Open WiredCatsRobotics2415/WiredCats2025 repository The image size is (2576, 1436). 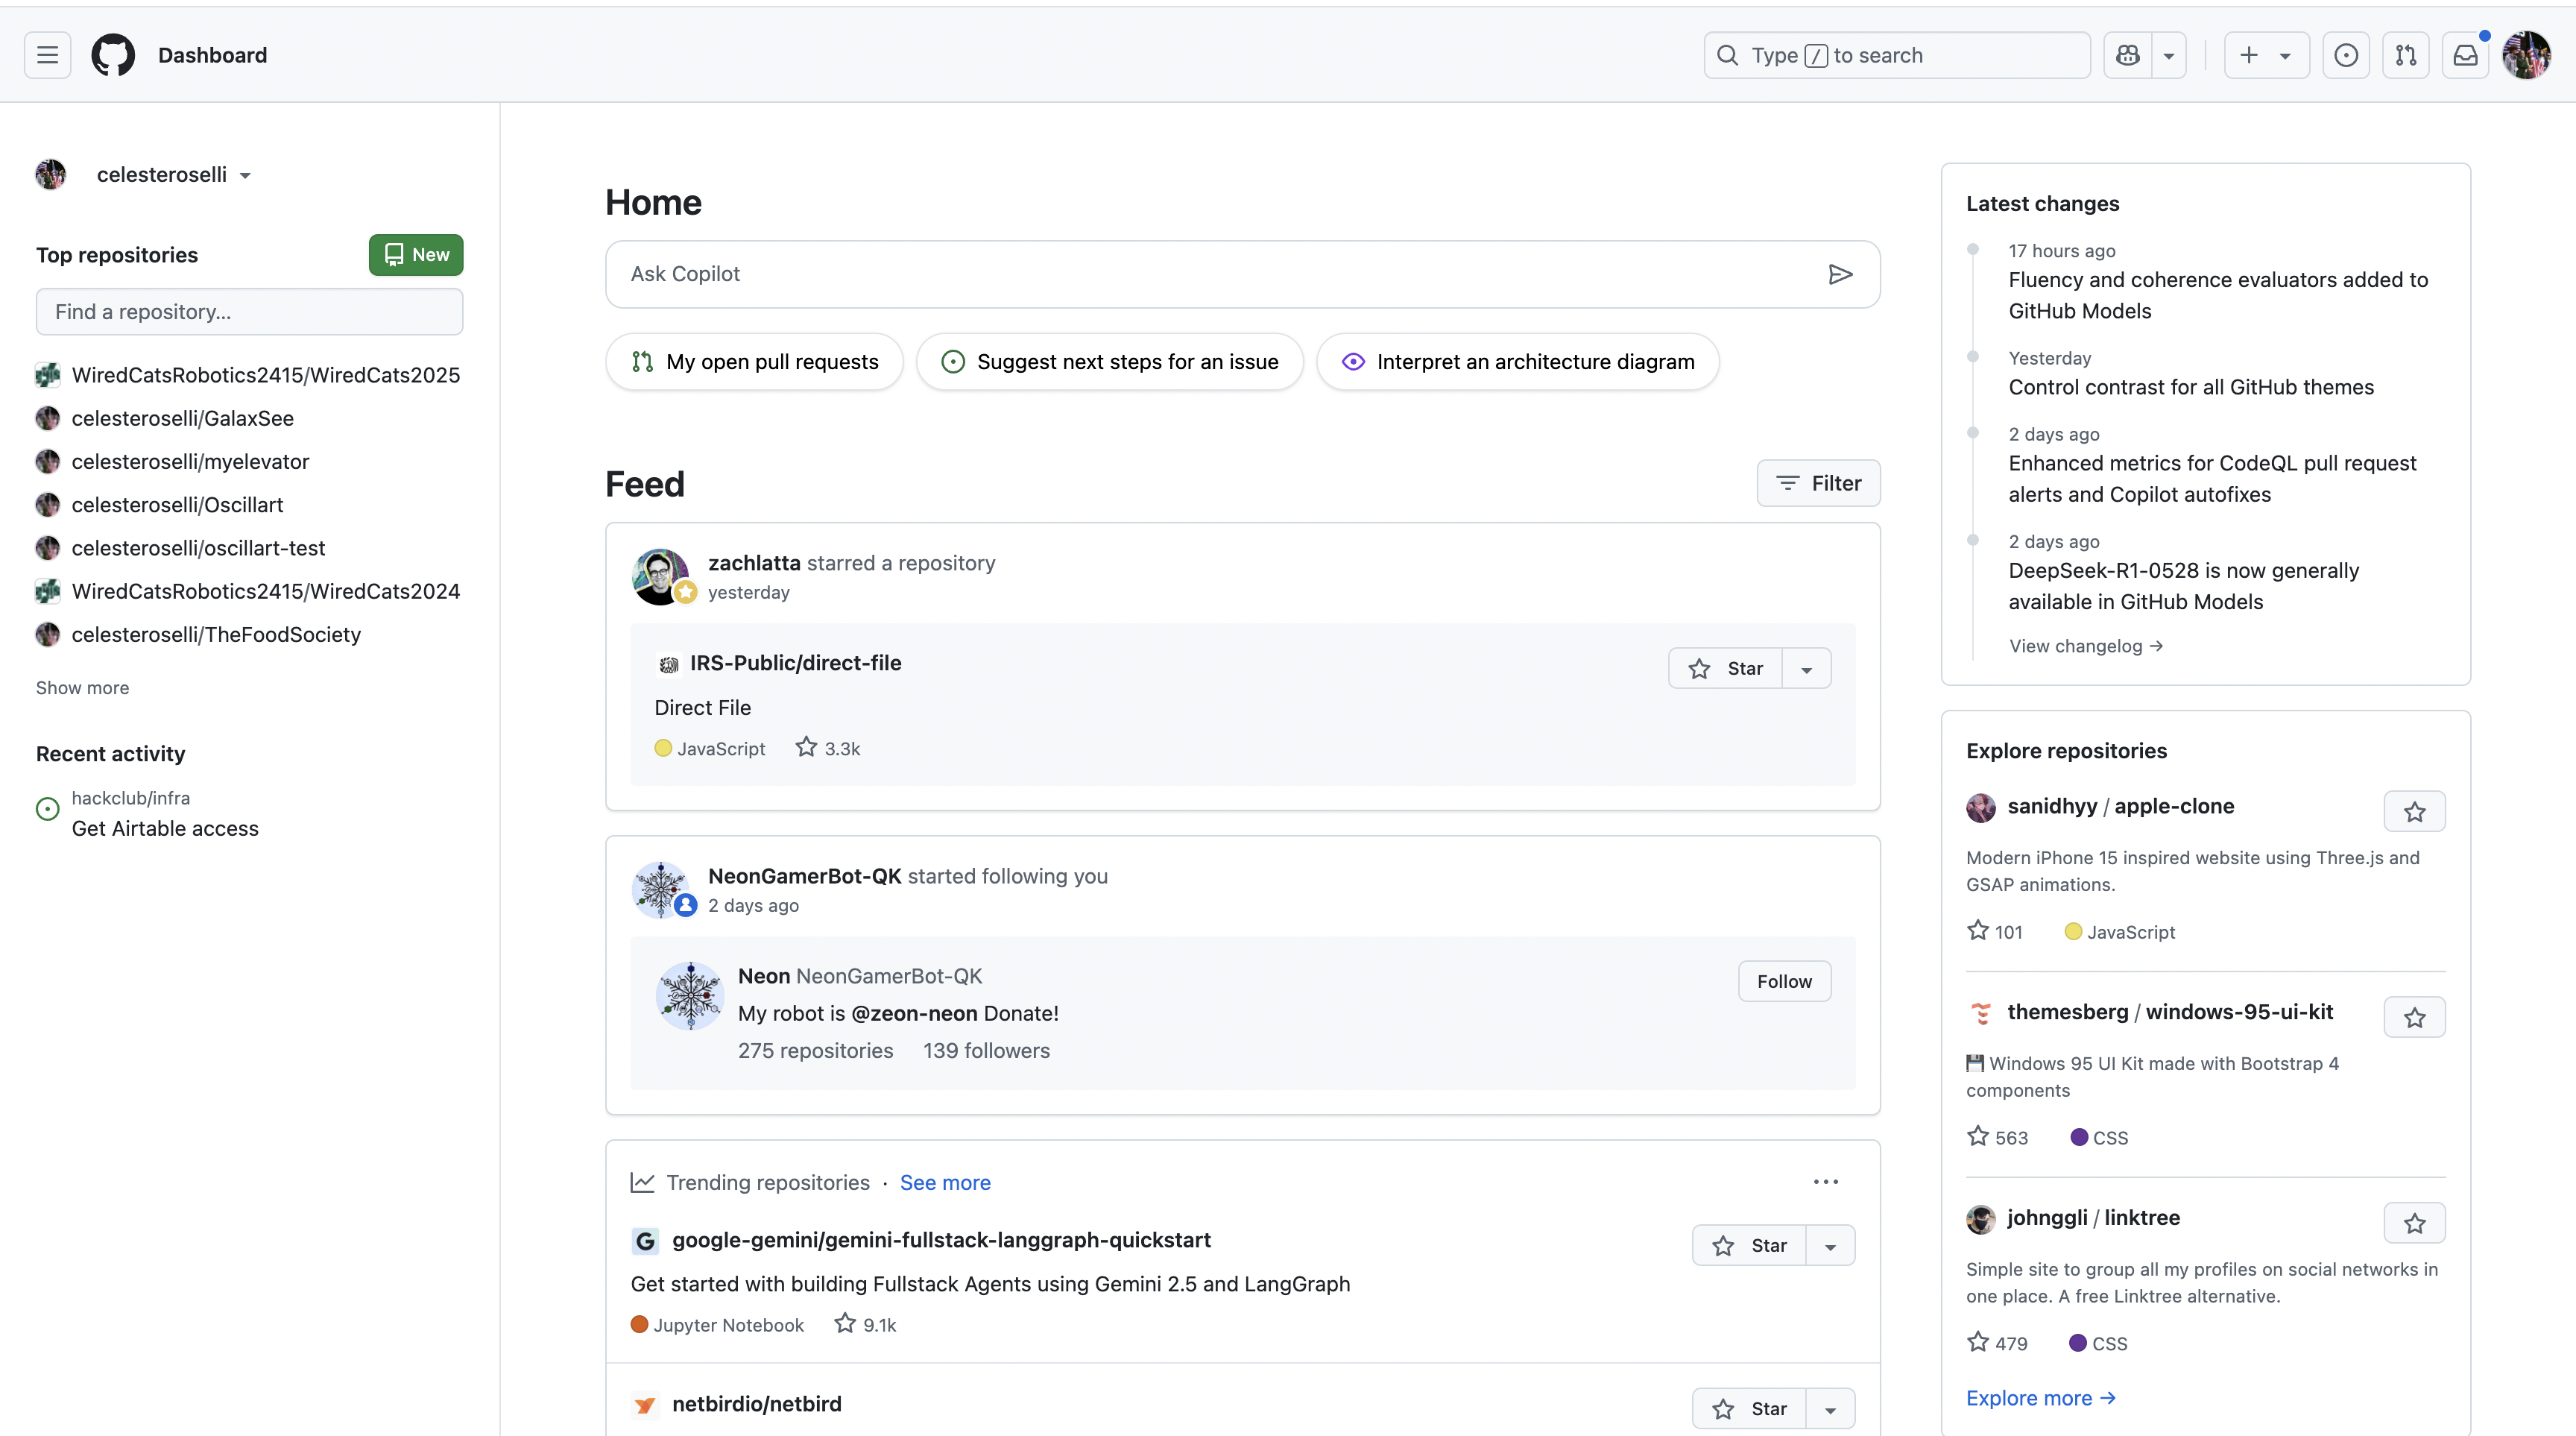pyautogui.click(x=266, y=375)
